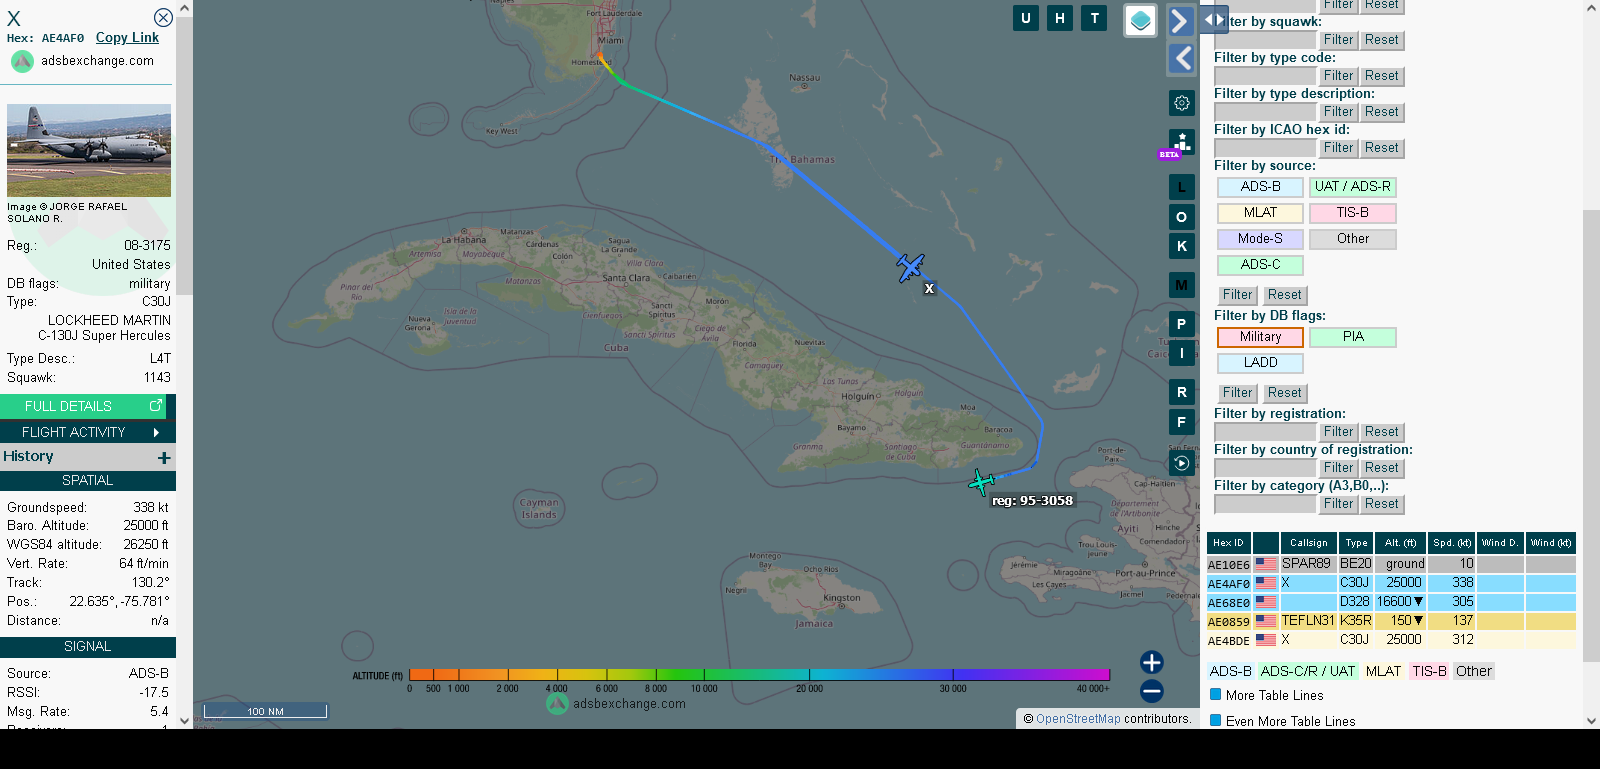Click the U map button
The height and width of the screenshot is (769, 1600).
tap(1025, 18)
